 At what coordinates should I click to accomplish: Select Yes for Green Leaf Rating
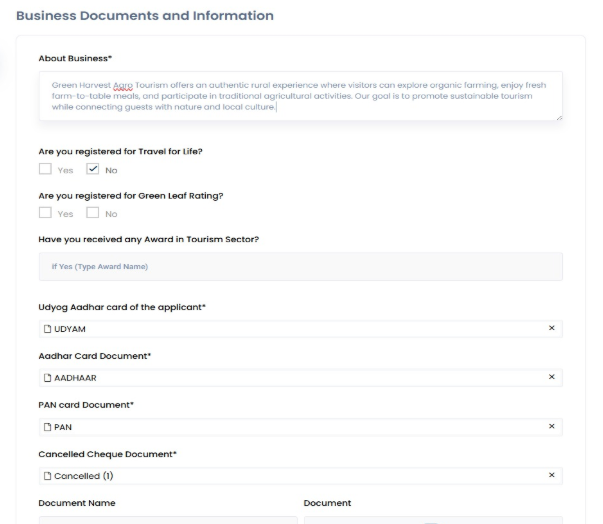coord(45,213)
